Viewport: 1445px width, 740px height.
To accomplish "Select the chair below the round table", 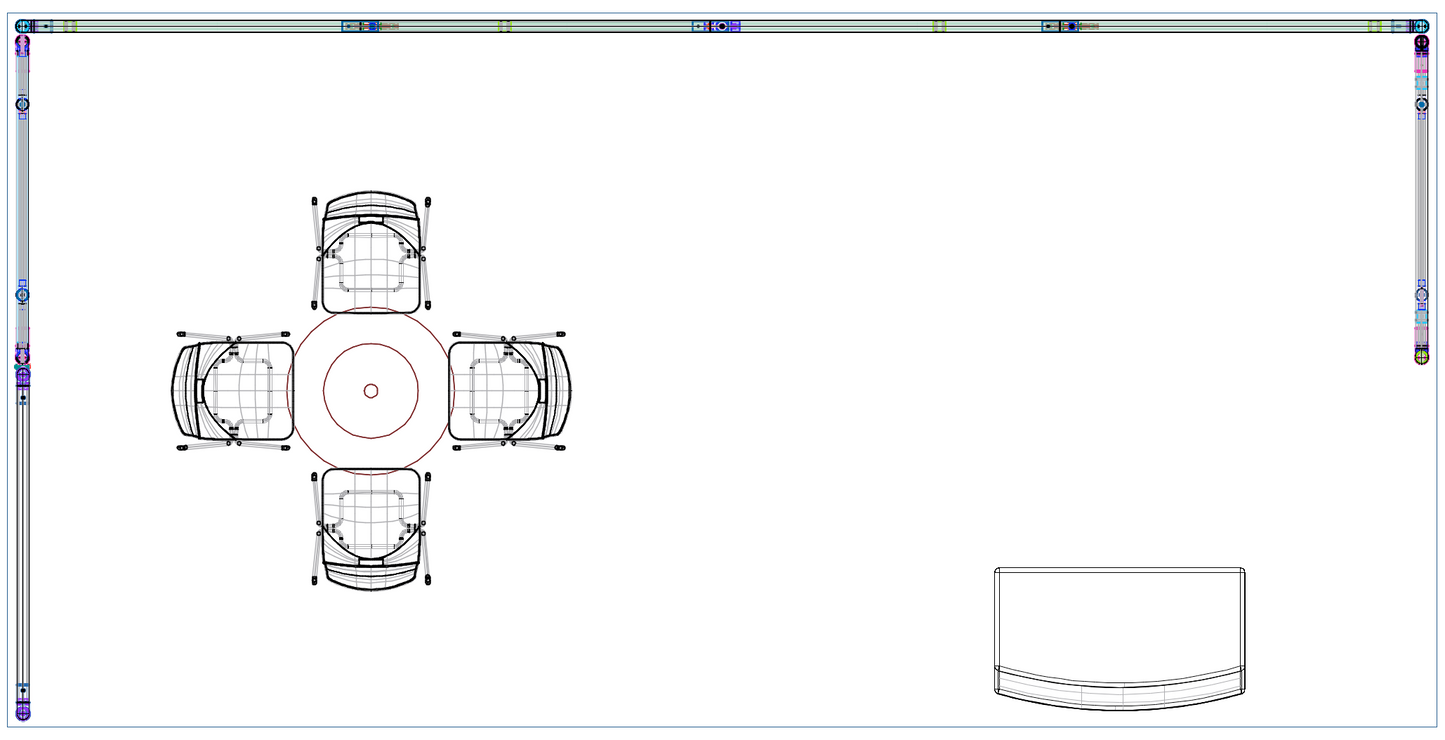I will (x=371, y=528).
